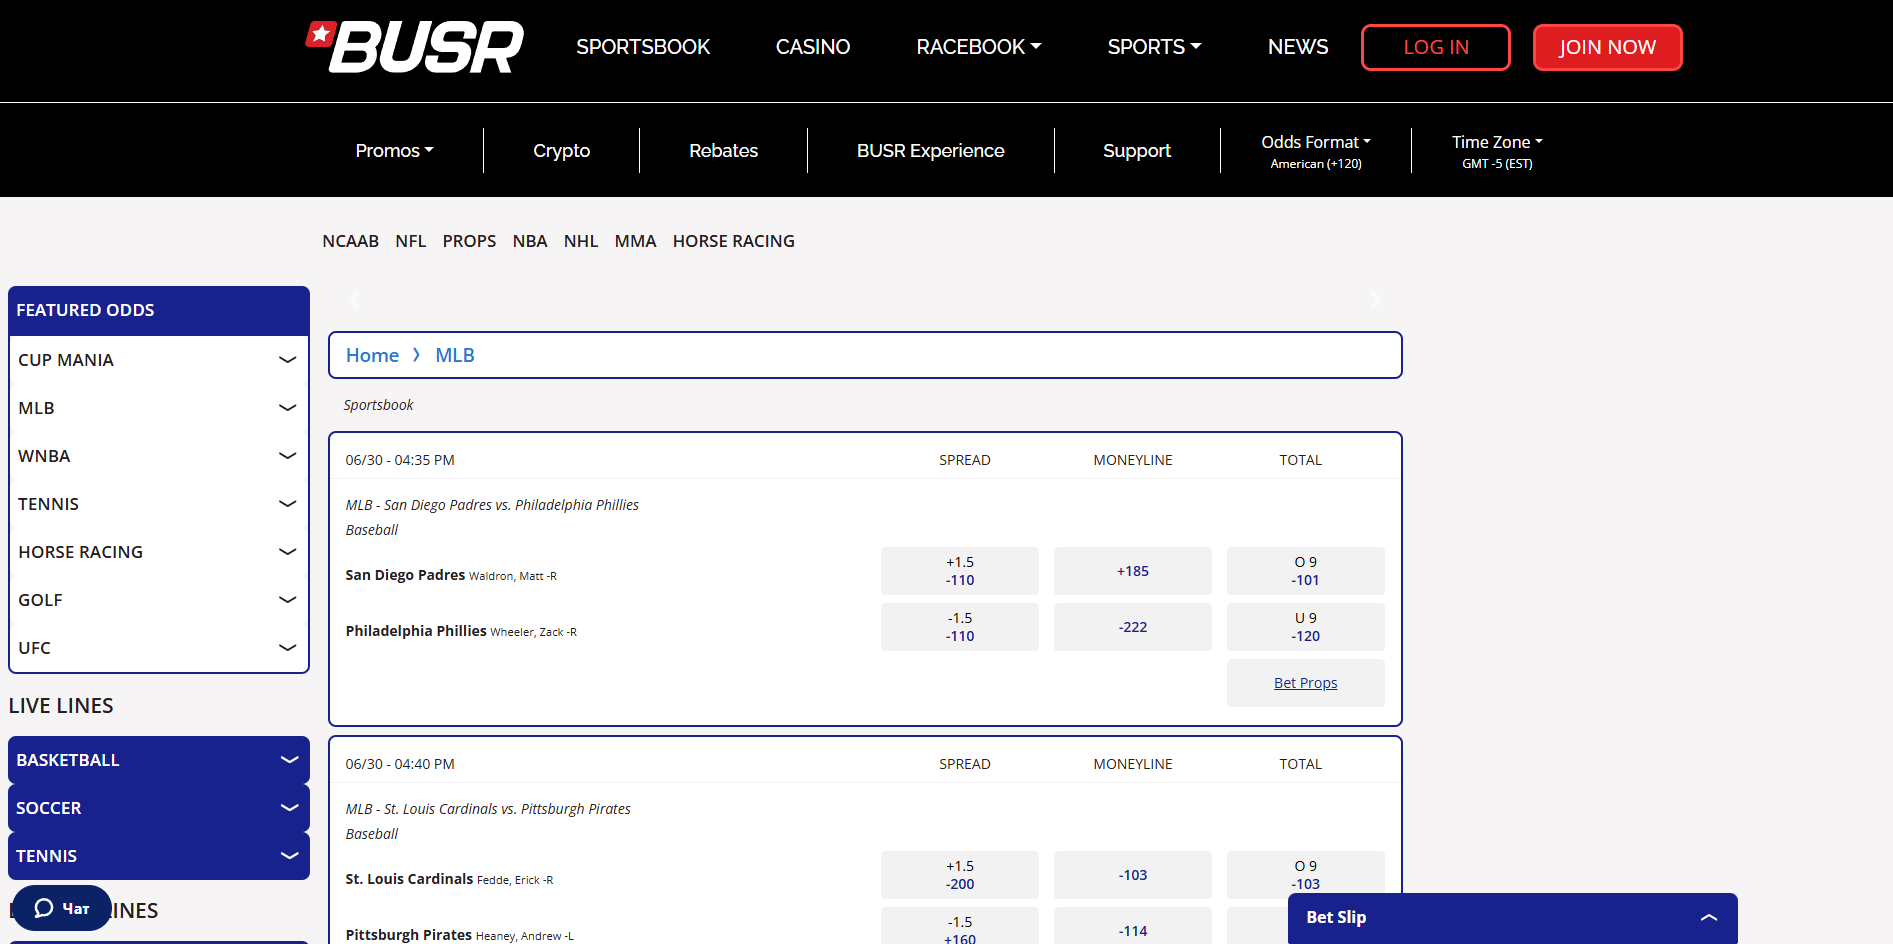Select the MMA quick link

(x=635, y=241)
